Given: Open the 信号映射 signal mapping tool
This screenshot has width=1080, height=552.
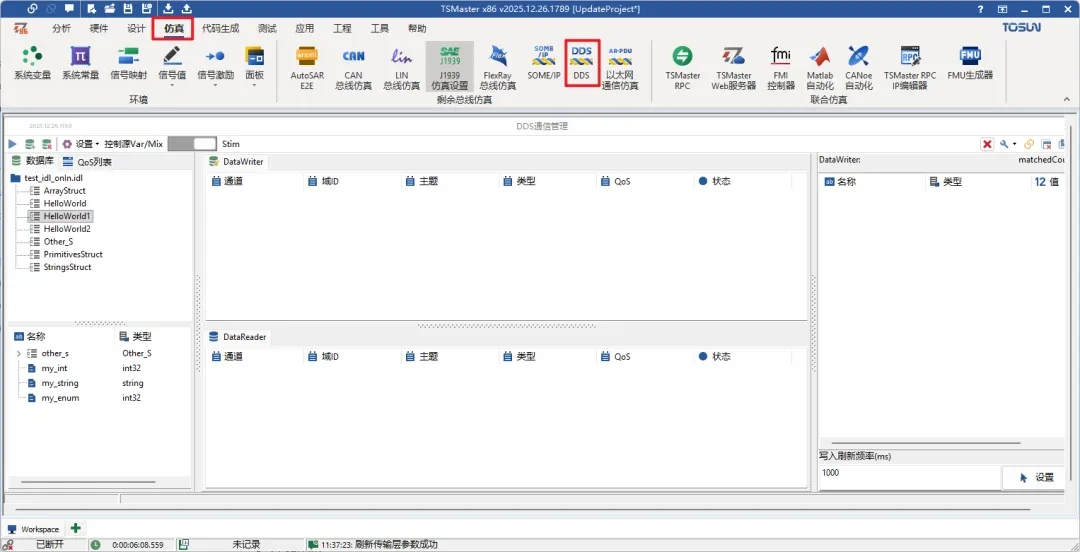Looking at the screenshot, I should click(128, 63).
